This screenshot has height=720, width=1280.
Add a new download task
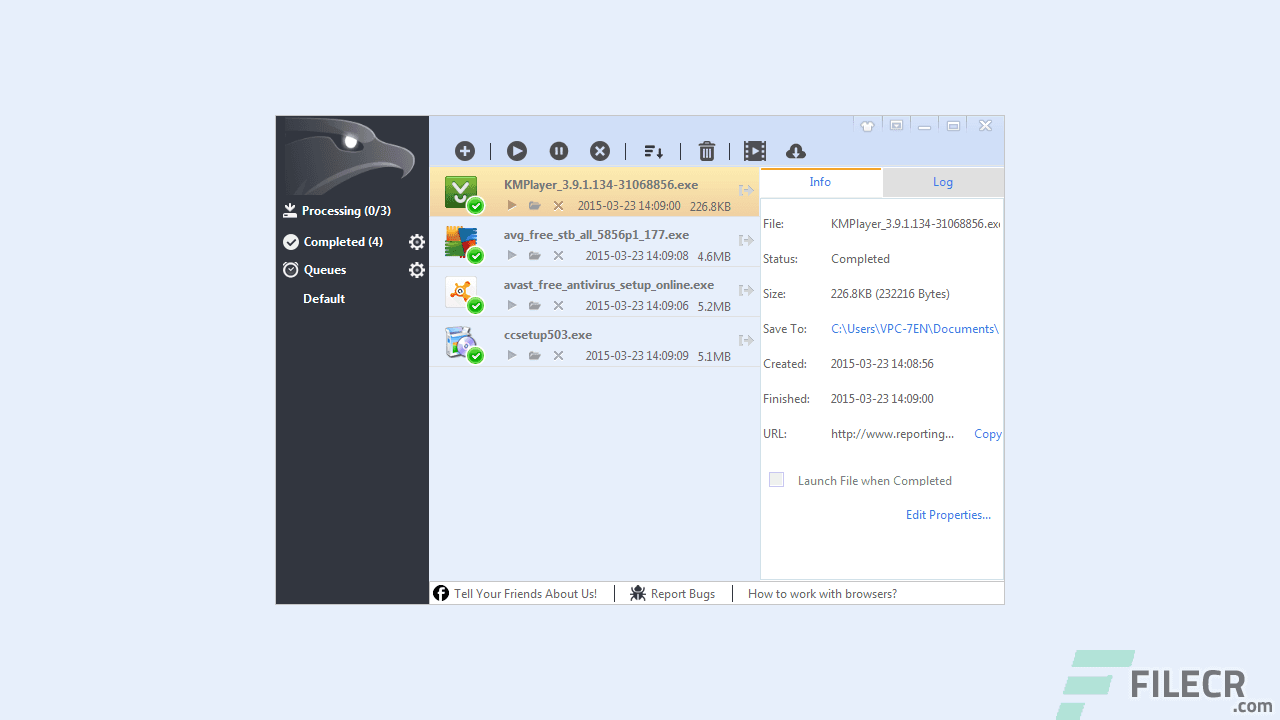[464, 150]
